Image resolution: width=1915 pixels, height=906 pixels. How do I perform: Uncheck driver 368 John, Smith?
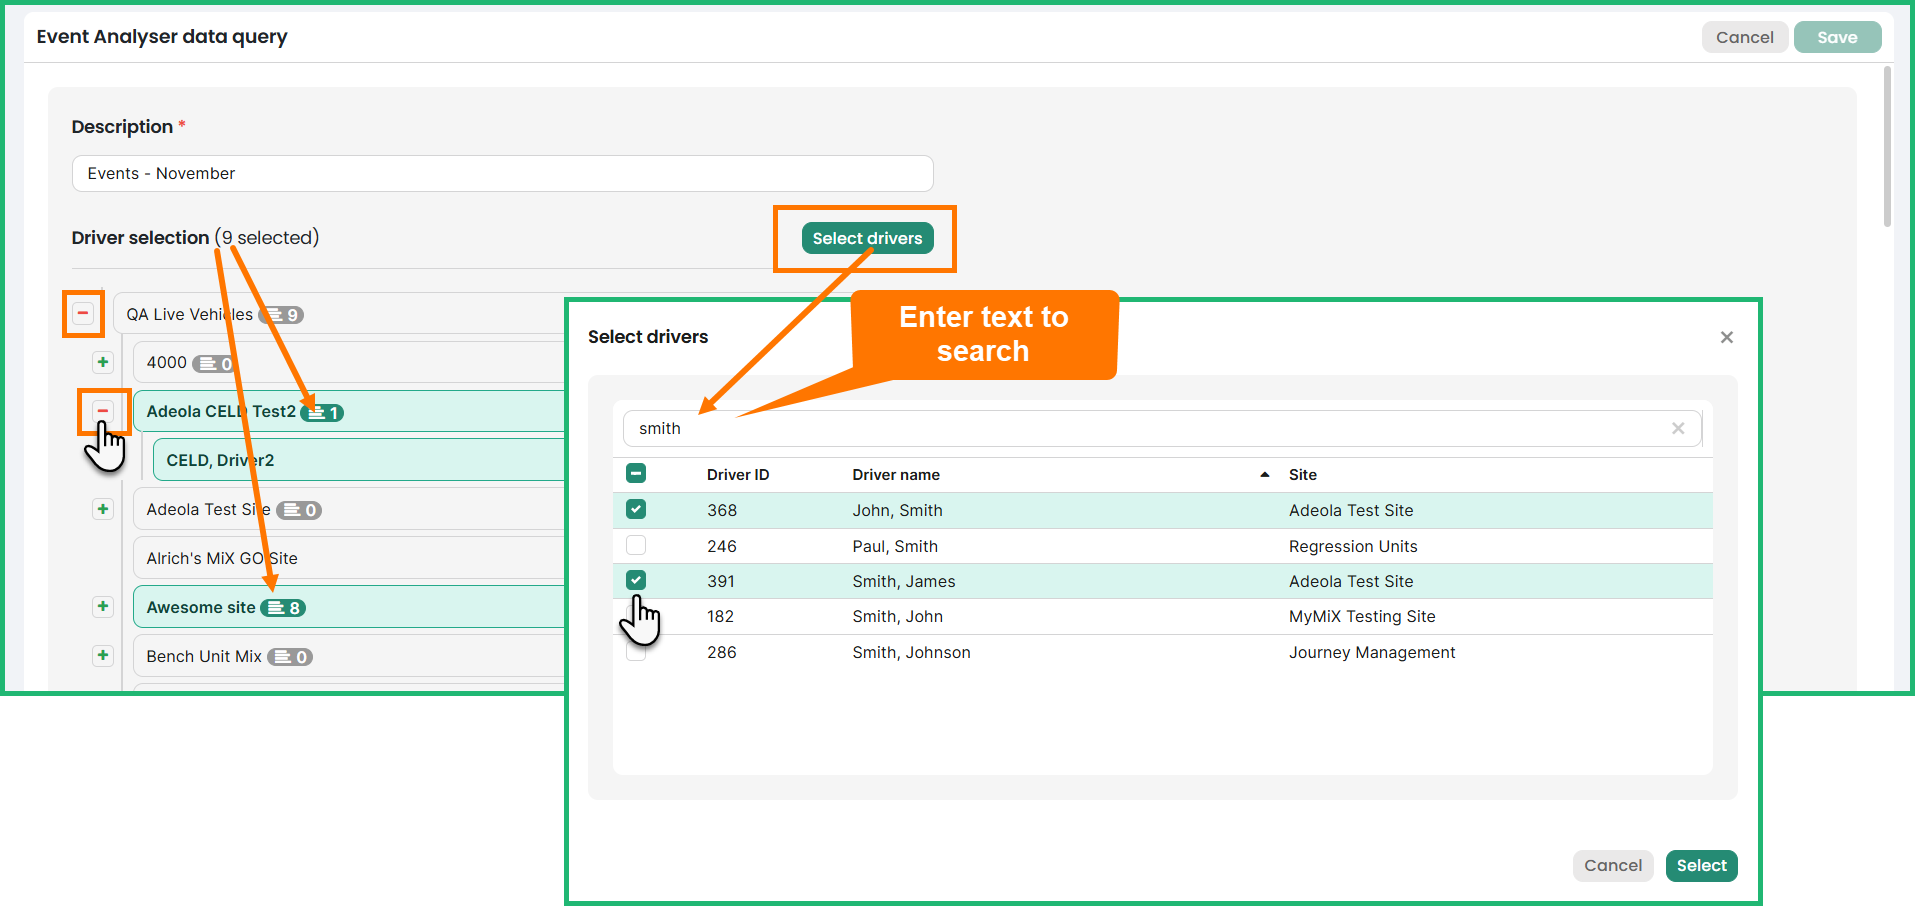click(636, 510)
